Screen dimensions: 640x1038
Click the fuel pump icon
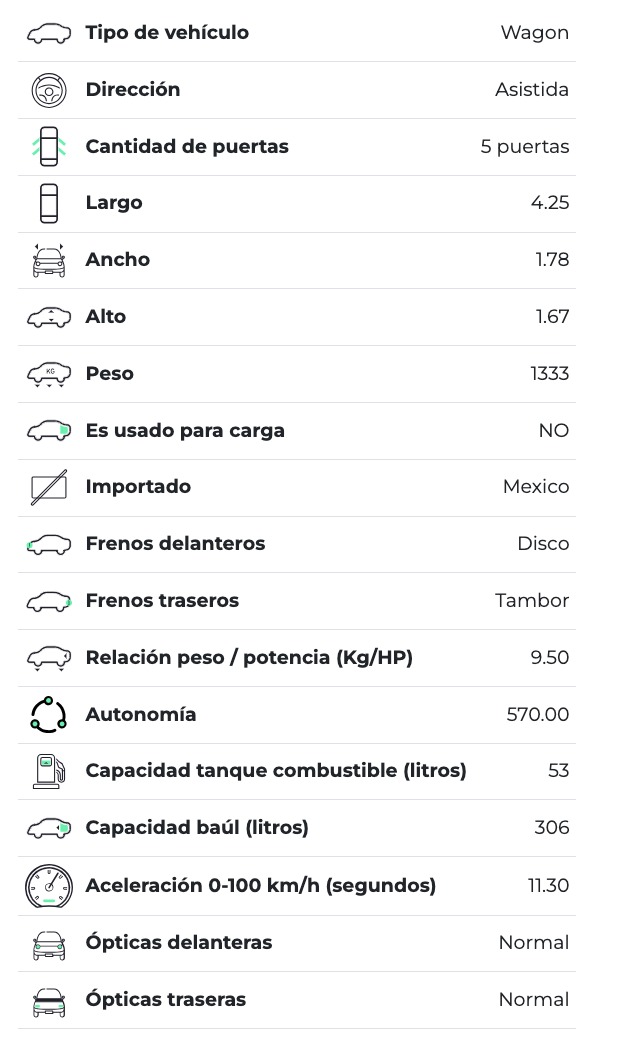pyautogui.click(x=49, y=771)
